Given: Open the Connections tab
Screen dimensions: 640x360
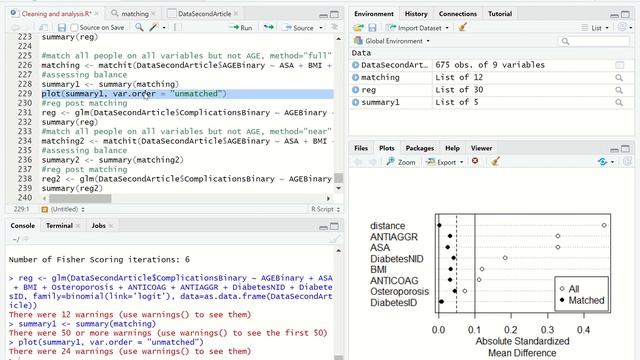Looking at the screenshot, I should (x=458, y=14).
